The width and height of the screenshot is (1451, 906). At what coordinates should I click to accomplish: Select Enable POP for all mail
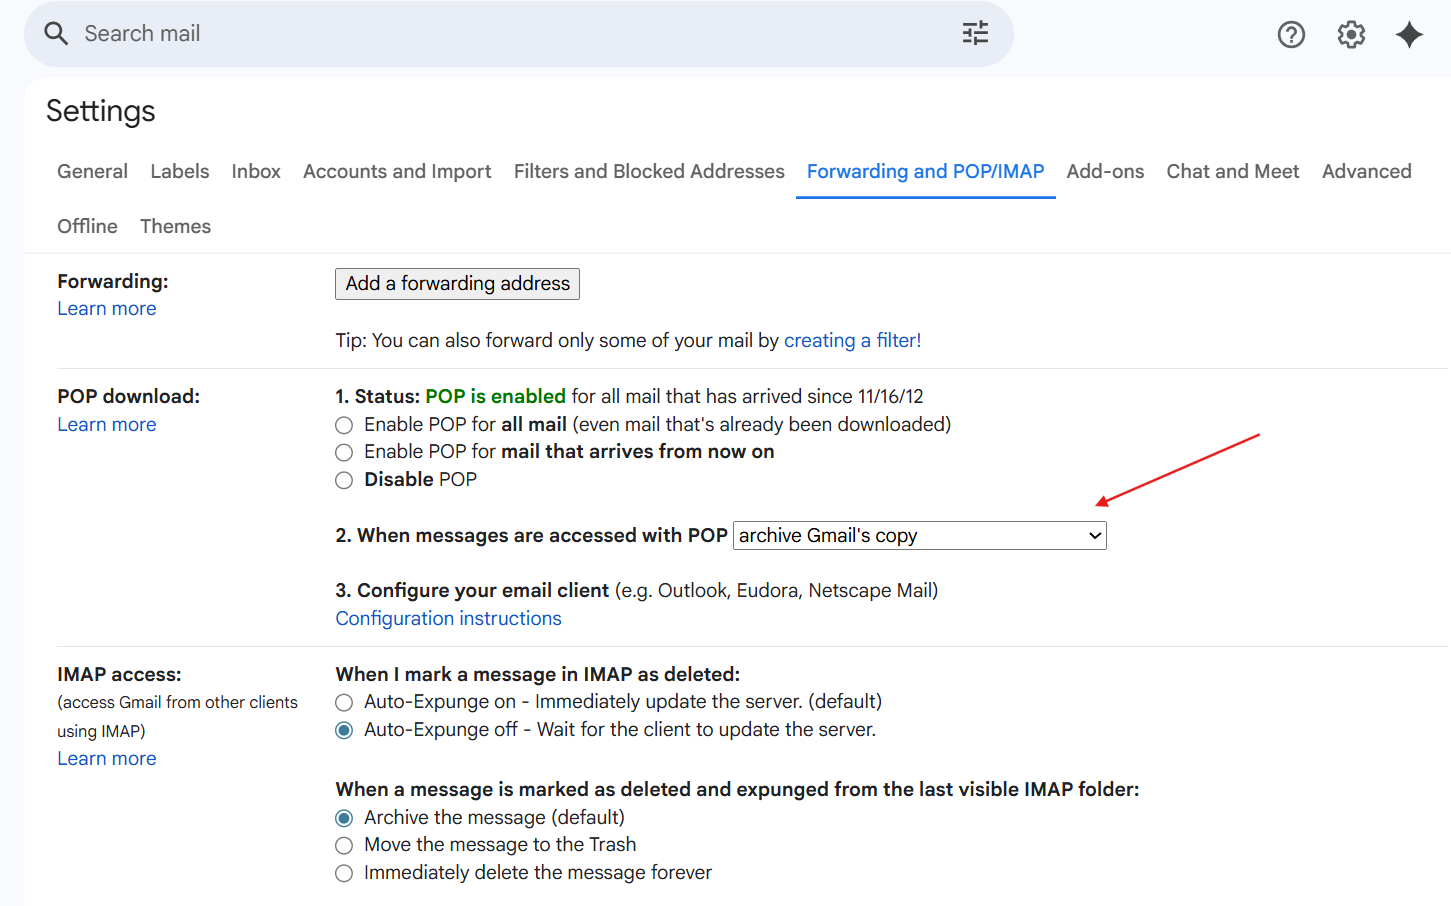point(344,425)
